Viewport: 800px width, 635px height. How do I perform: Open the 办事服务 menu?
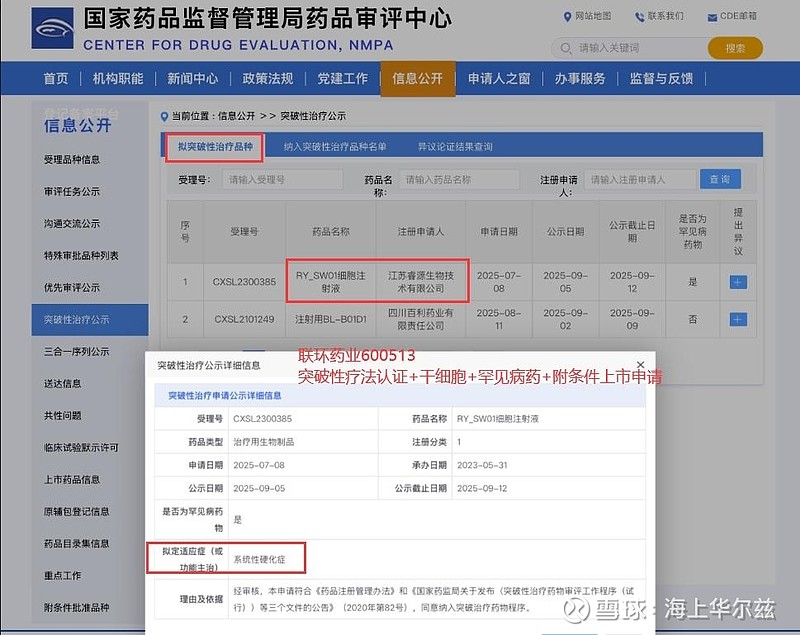580,79
